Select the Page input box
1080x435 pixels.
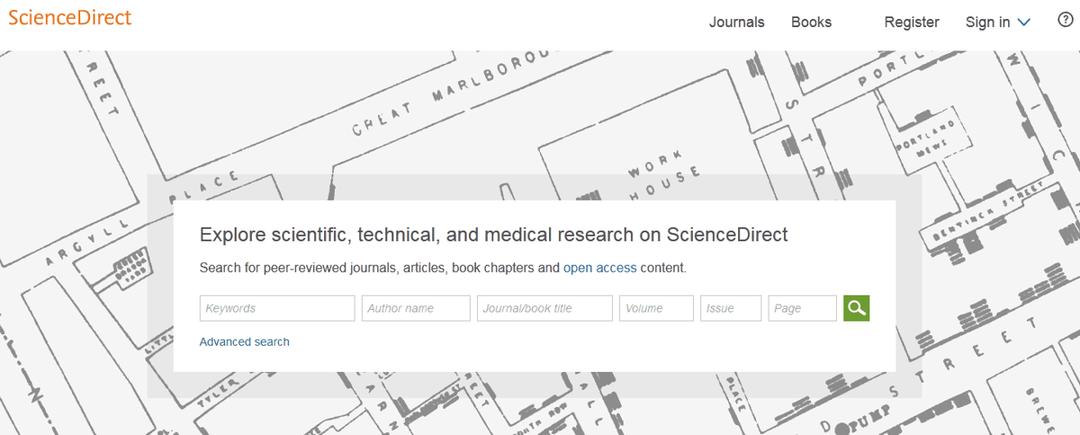pos(802,308)
